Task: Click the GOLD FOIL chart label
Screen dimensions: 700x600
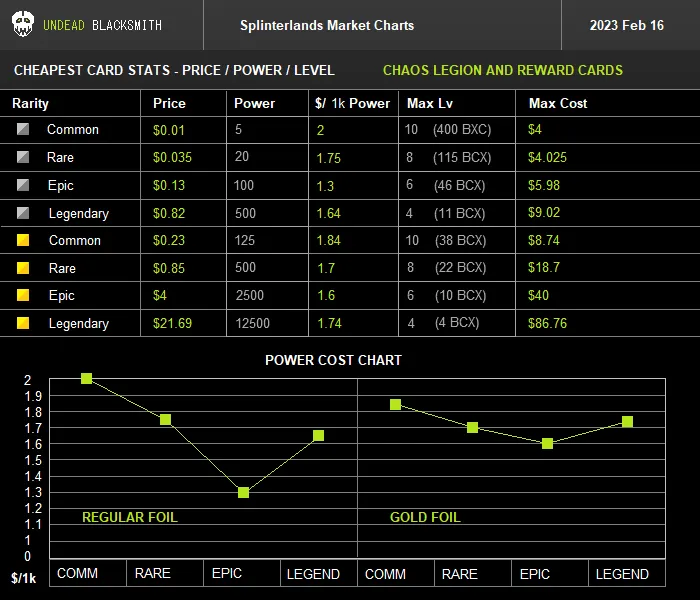Action: click(x=425, y=517)
